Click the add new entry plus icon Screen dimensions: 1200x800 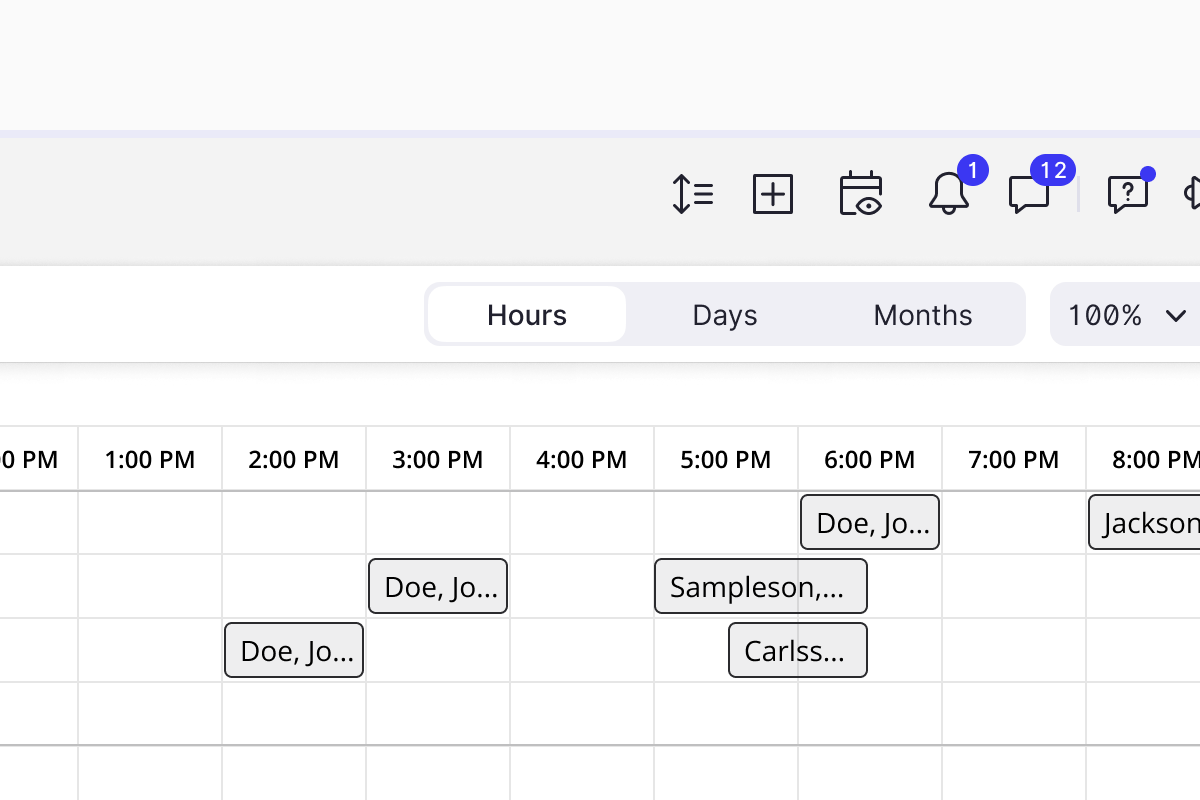pyautogui.click(x=772, y=194)
